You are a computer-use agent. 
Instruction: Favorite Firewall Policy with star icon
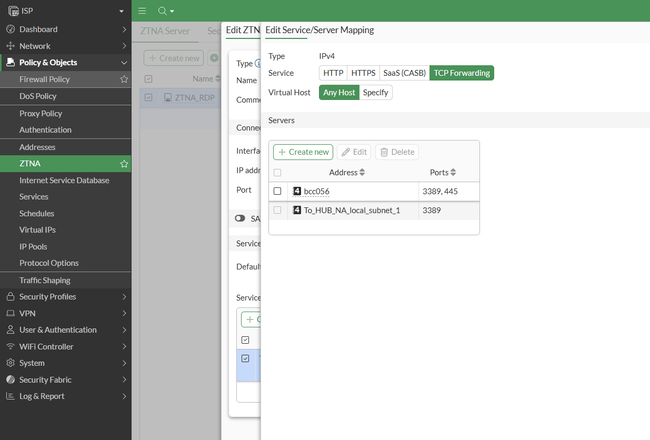point(124,79)
